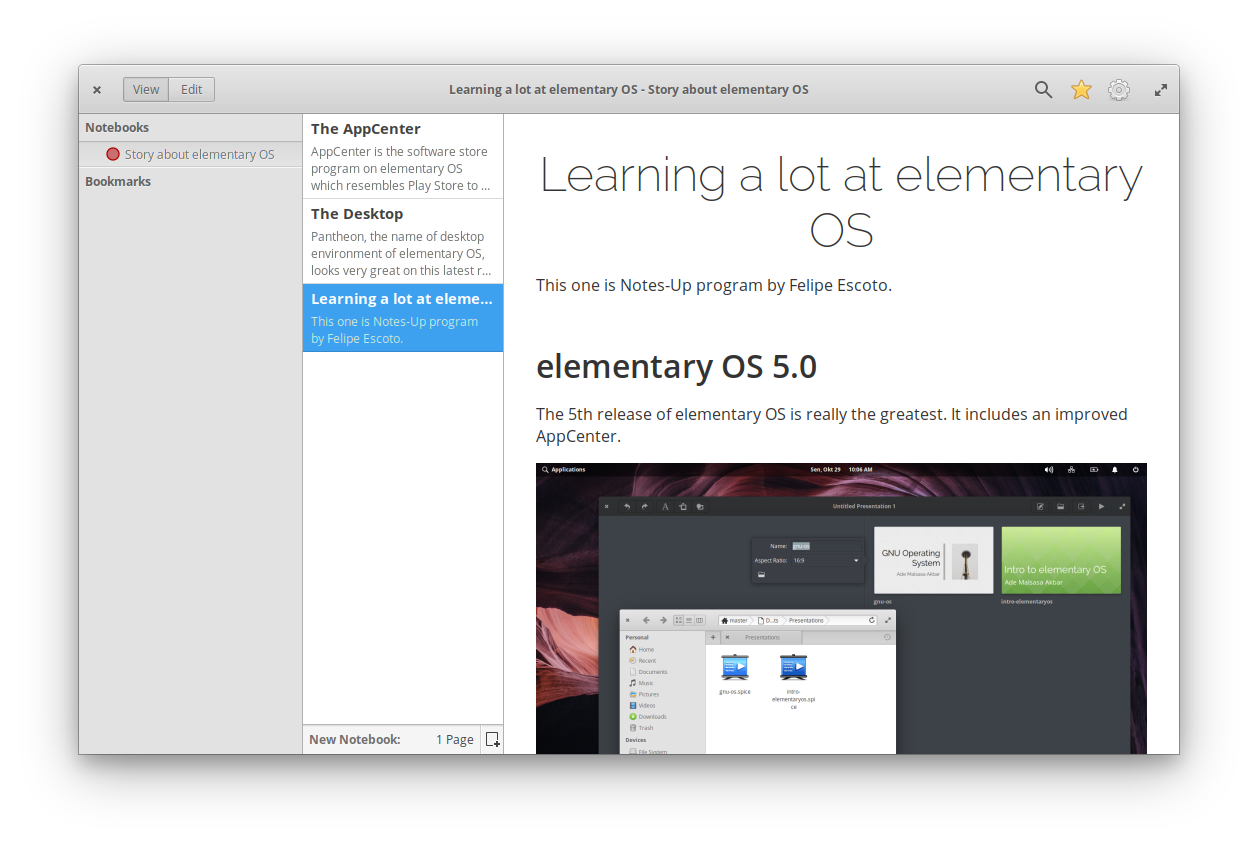Maximize the Notes-Up window
Screen dimensions: 1258x847
[1161, 90]
